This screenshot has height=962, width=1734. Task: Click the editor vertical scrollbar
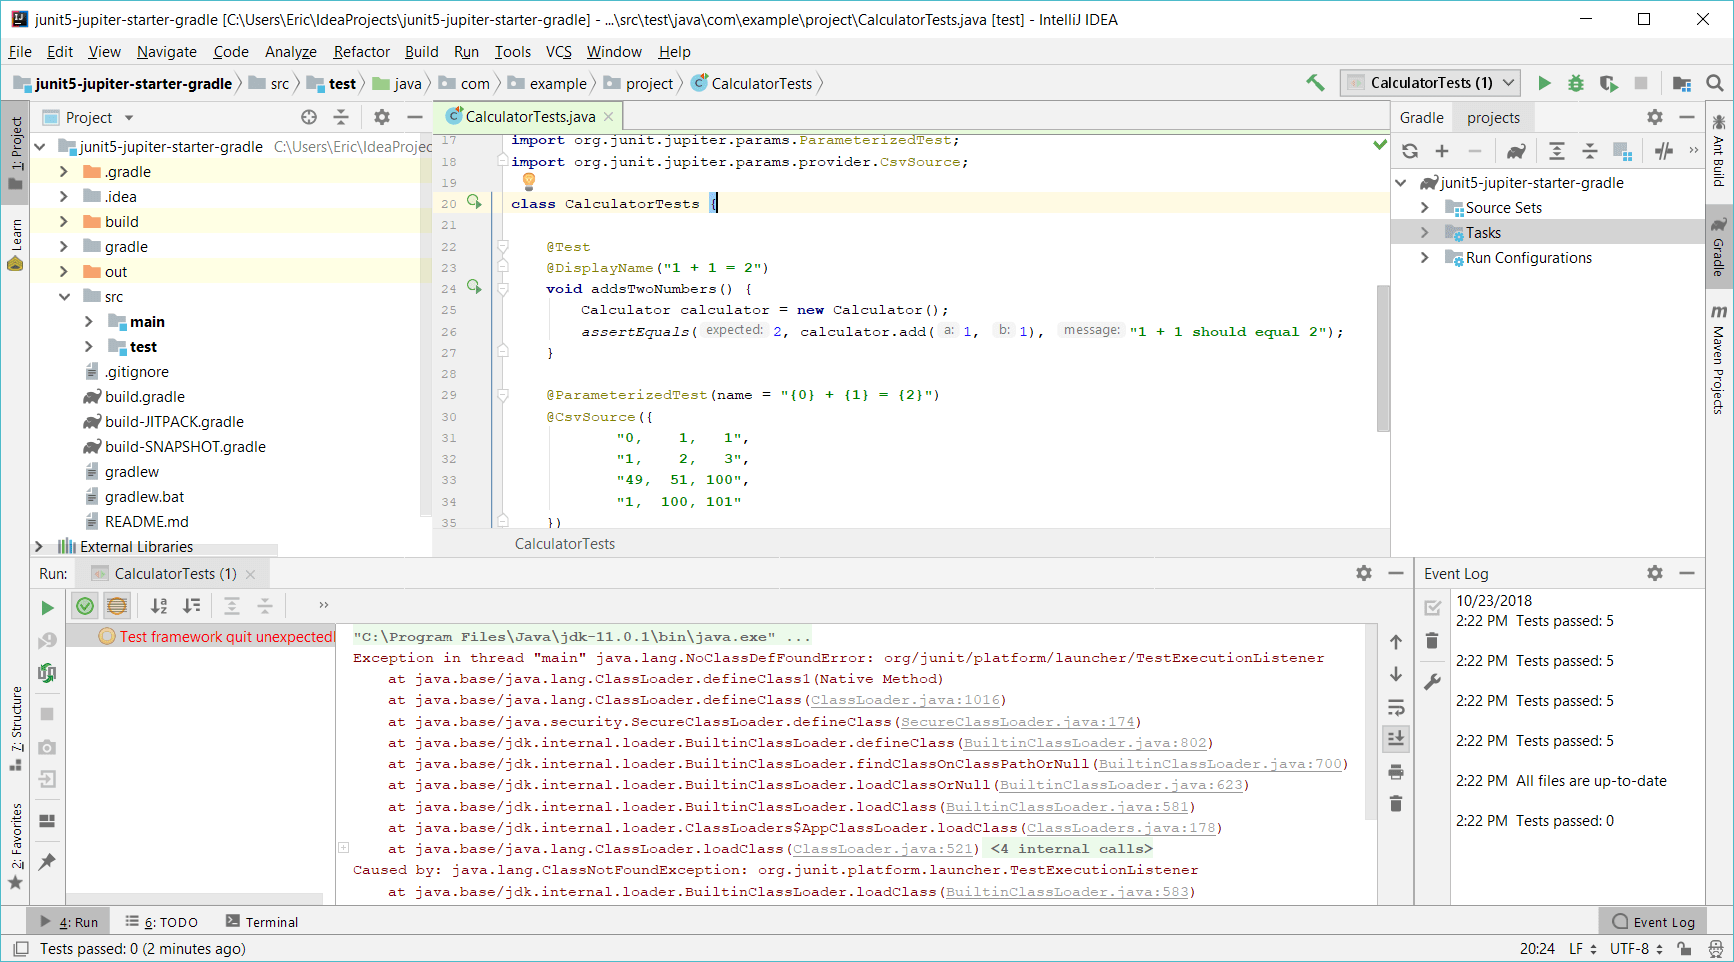(x=1383, y=358)
